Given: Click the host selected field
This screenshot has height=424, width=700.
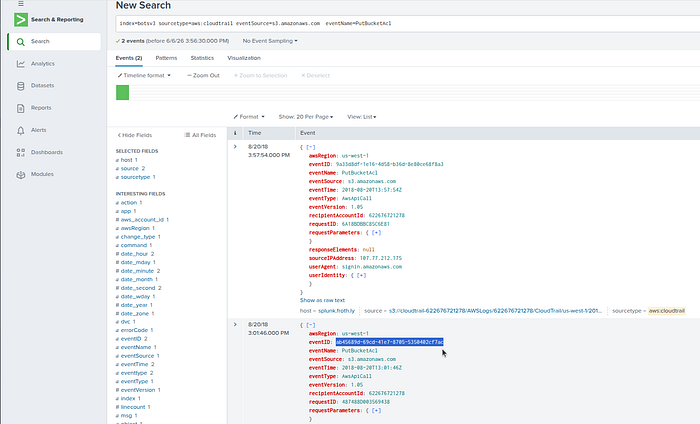Looking at the screenshot, I should pos(126,160).
